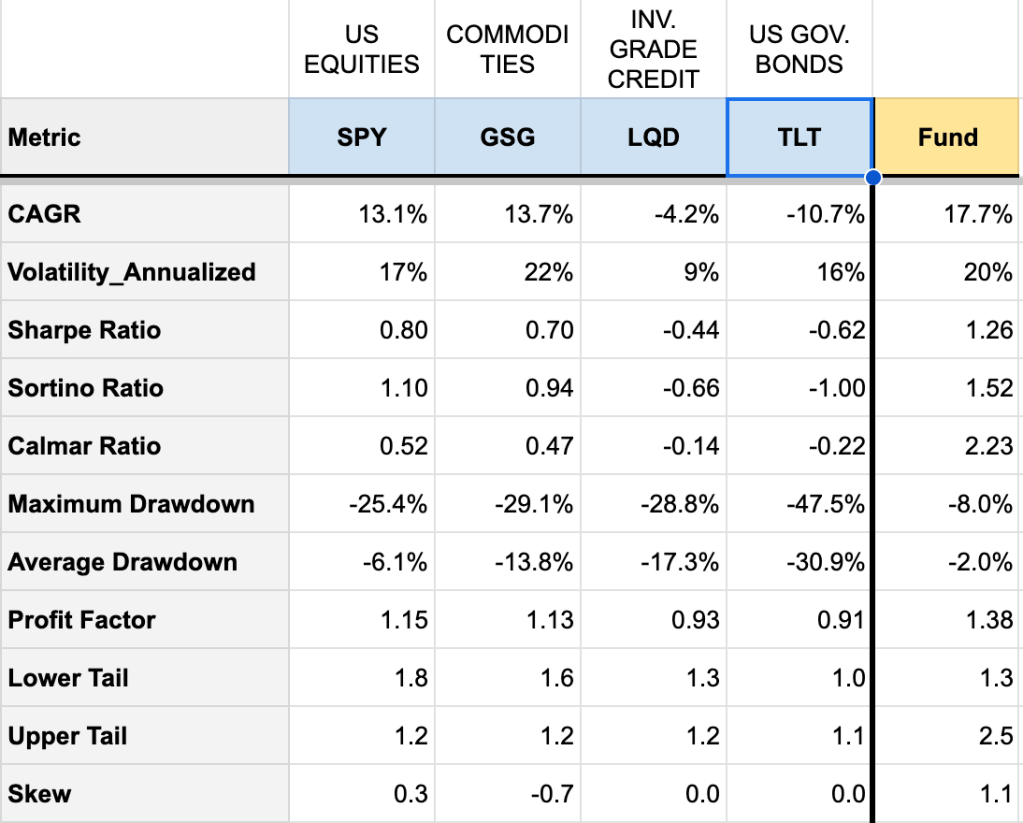Click the selection fill handle dot
This screenshot has height=823, width=1023.
873,177
